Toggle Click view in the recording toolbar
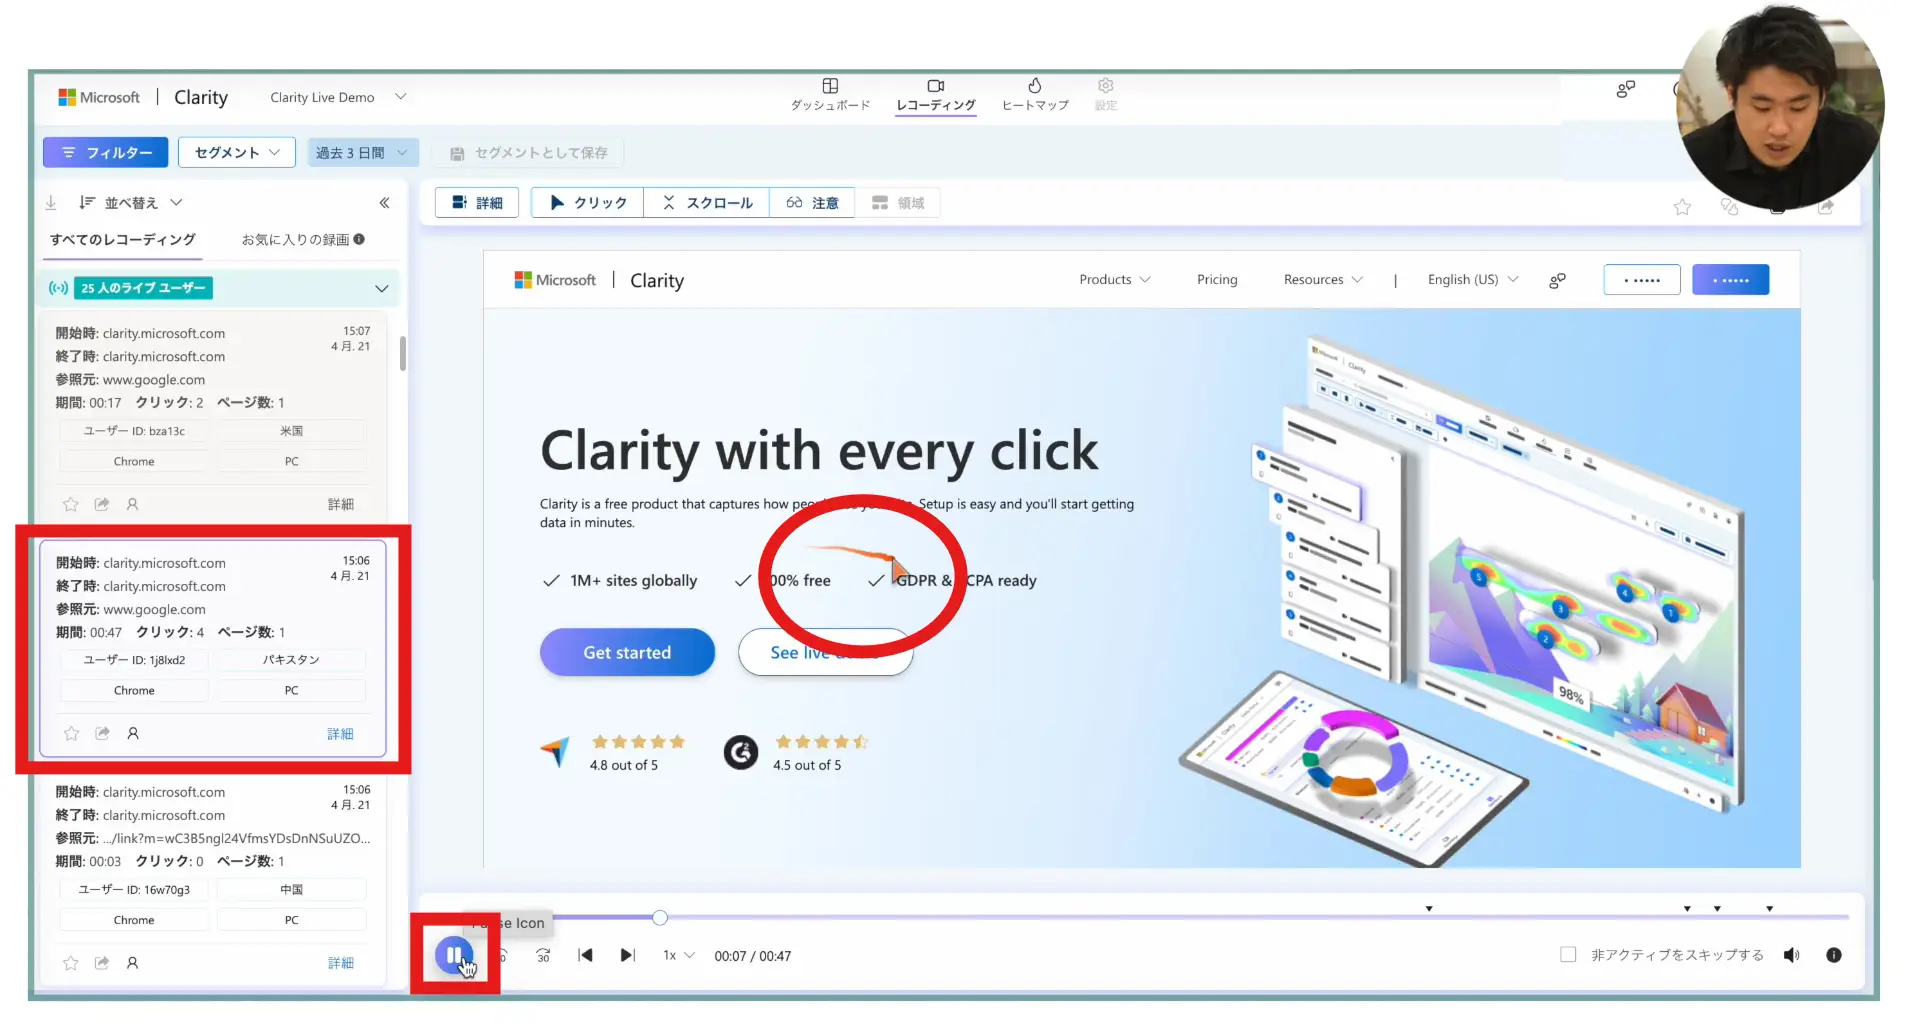Image resolution: width=1909 pixels, height=1035 pixels. (588, 203)
